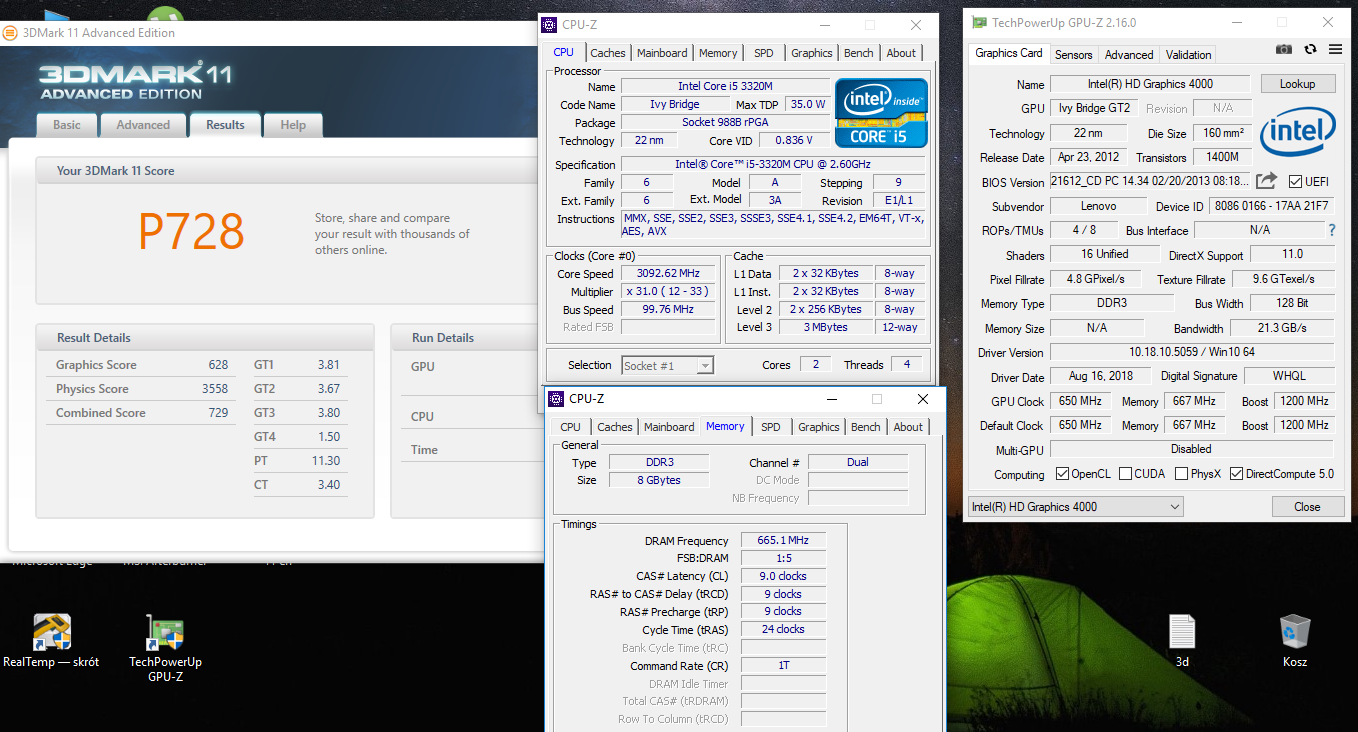Click the Subvendor value Lenovo
The height and width of the screenshot is (732, 1358).
(1098, 206)
